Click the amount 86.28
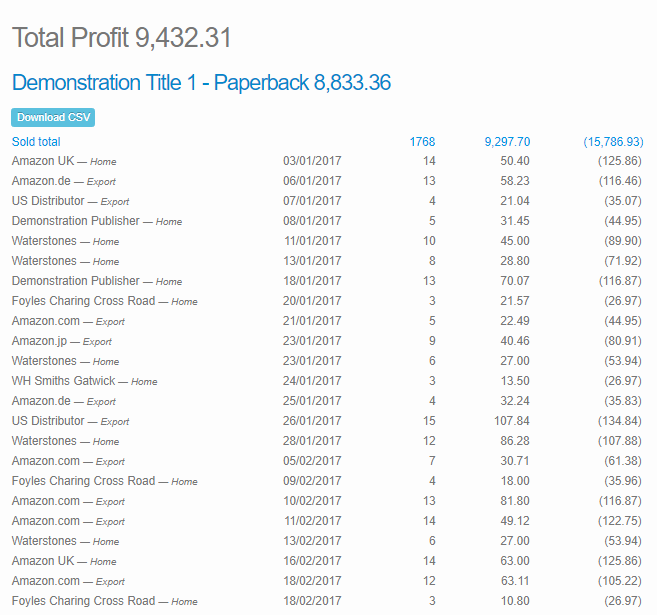The height and width of the screenshot is (615, 657). [x=515, y=441]
